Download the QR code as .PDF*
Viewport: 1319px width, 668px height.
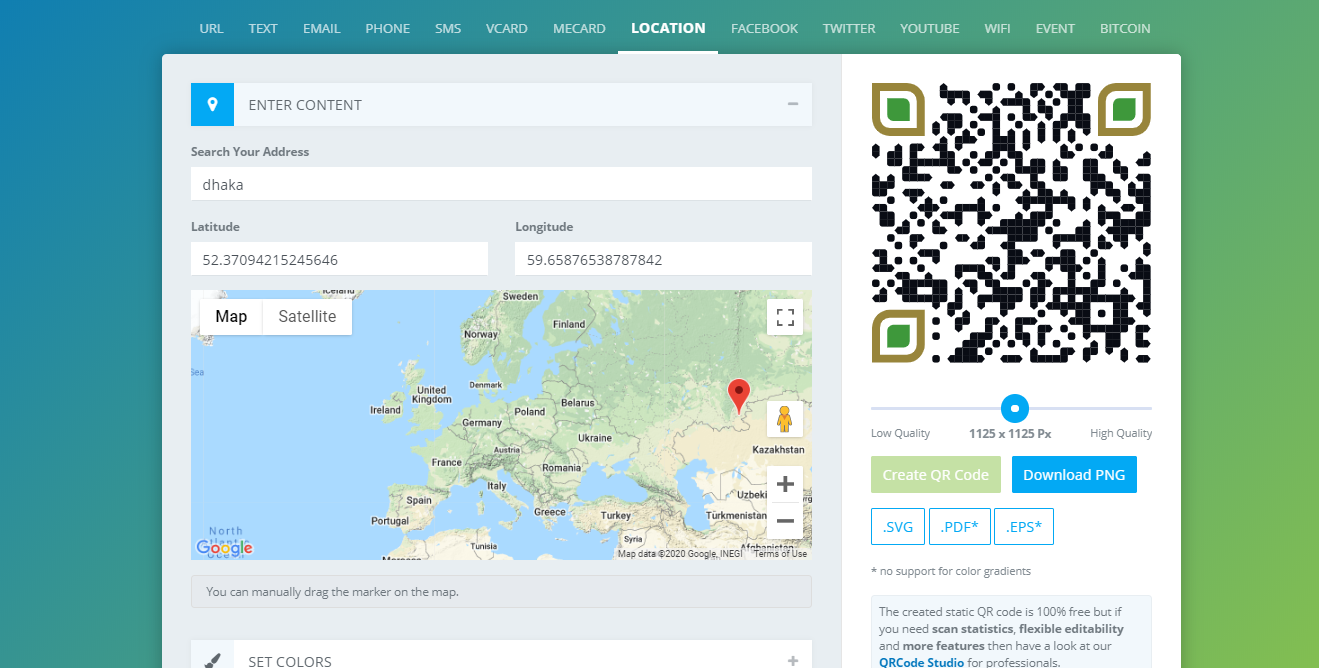pos(960,527)
